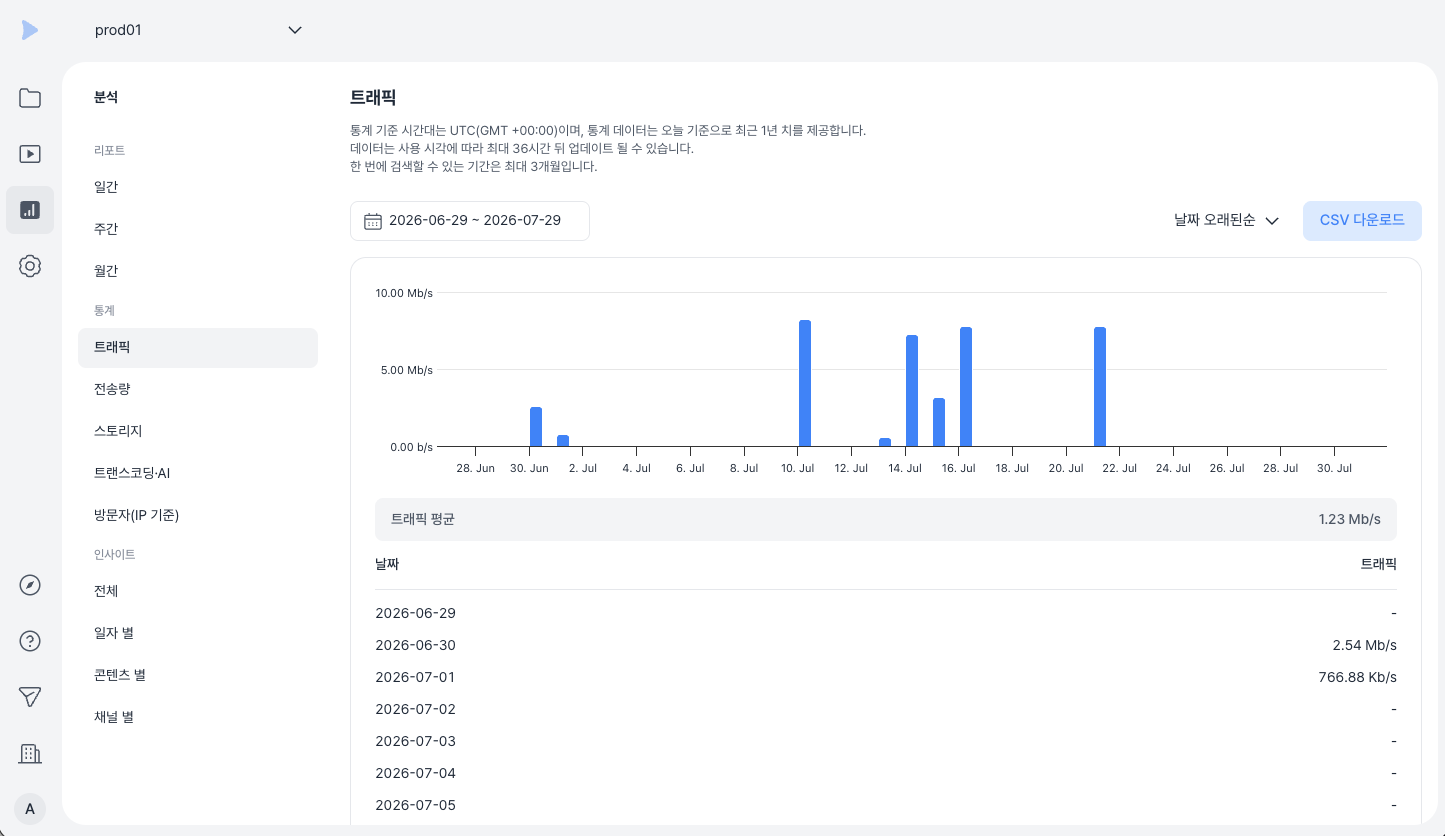This screenshot has height=836, width=1445.
Task: Open the 트랜스코딩·AI statistics page
Action: click(x=198, y=473)
